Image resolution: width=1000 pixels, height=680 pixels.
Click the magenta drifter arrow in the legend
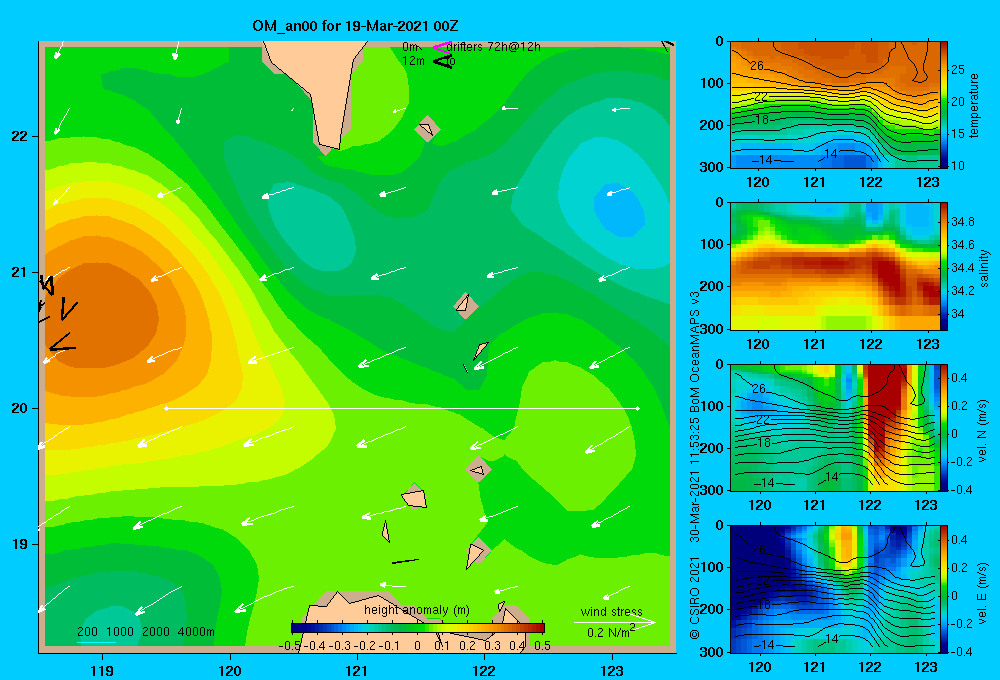coord(441,47)
